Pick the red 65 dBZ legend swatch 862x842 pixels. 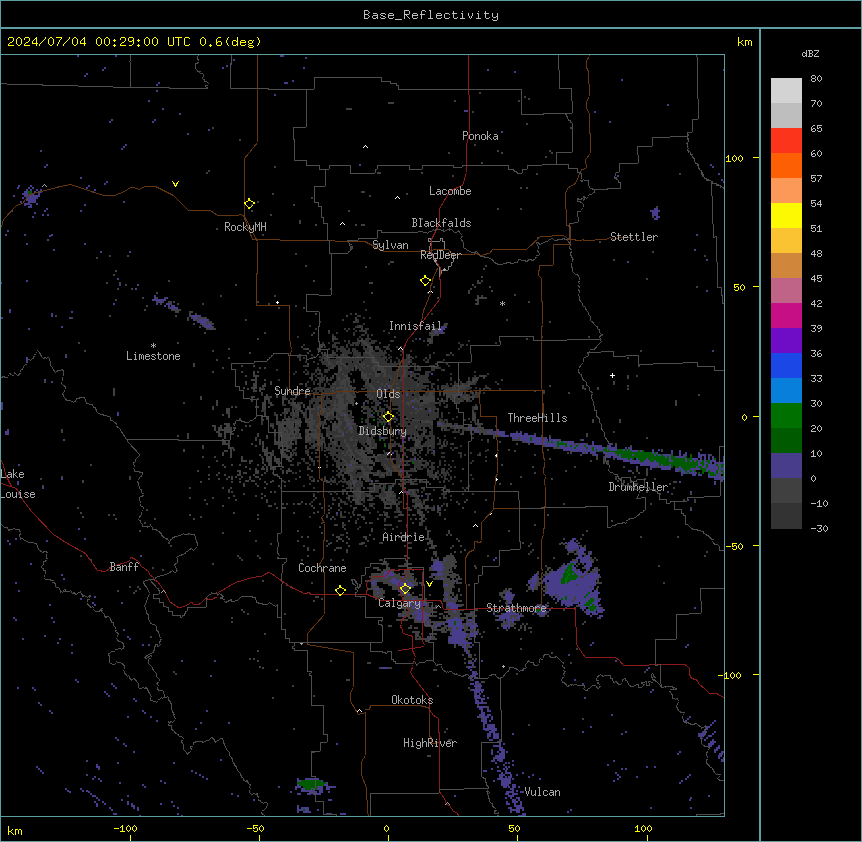click(x=786, y=140)
